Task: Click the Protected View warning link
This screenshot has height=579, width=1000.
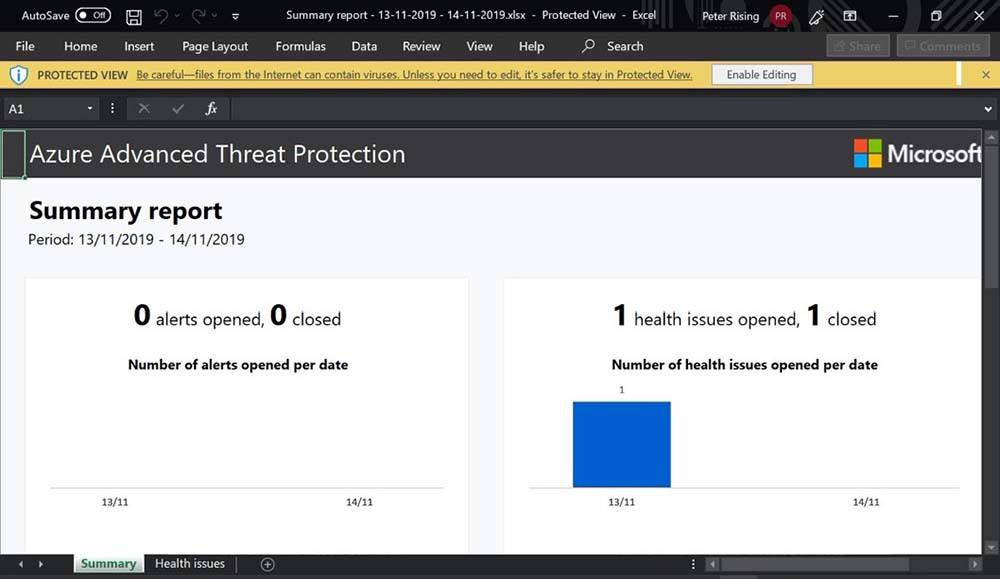Action: (x=414, y=75)
